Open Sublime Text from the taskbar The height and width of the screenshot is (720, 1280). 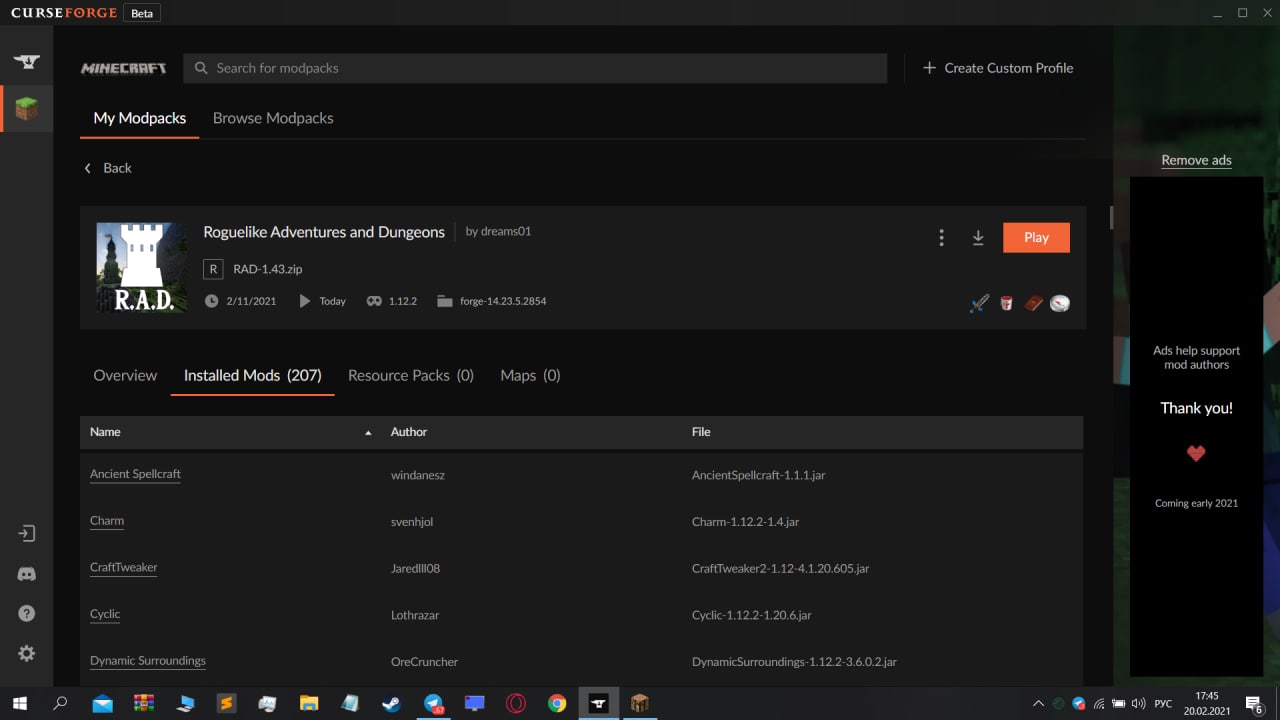(x=227, y=703)
